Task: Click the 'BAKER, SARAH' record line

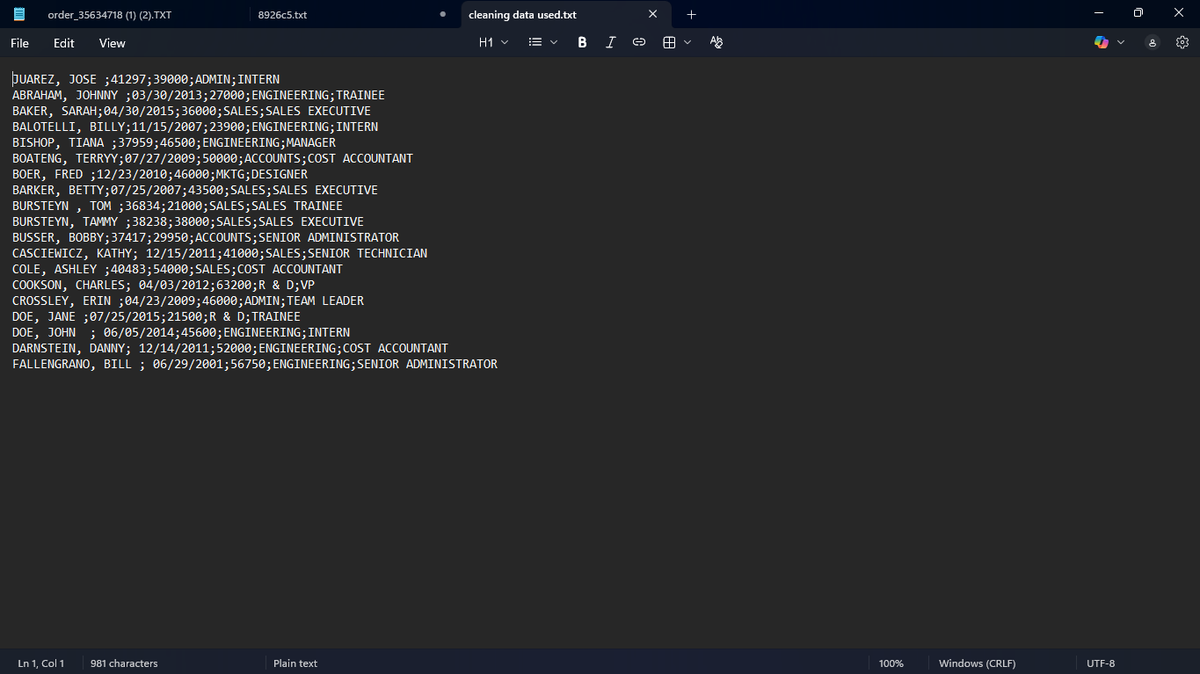Action: 191,111
